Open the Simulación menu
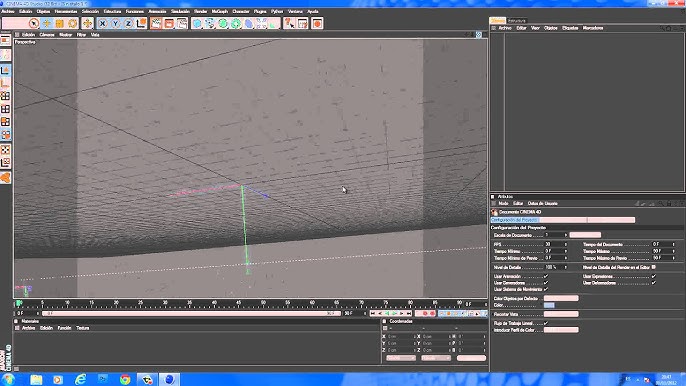The image size is (686, 386). click(x=180, y=11)
